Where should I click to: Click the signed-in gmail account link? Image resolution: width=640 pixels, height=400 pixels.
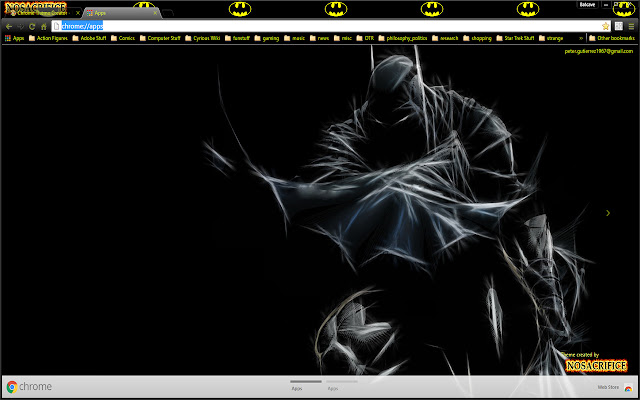(x=598, y=51)
